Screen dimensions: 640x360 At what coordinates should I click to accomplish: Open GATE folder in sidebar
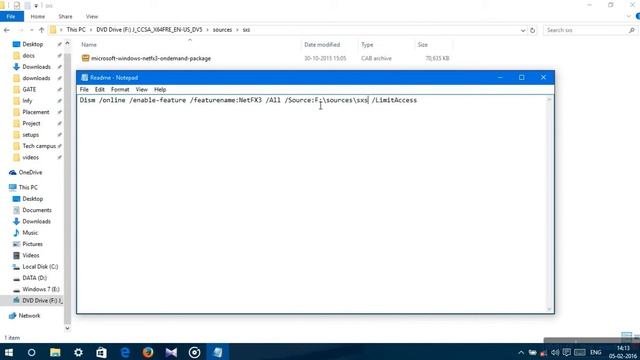29,89
